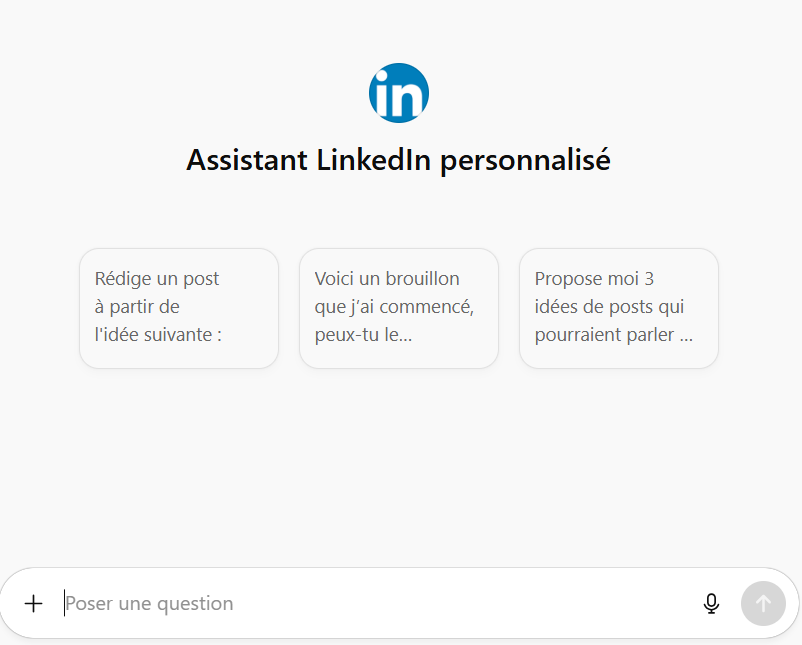
Task: Click the card about "idées de posts"
Action: pyautogui.click(x=618, y=307)
